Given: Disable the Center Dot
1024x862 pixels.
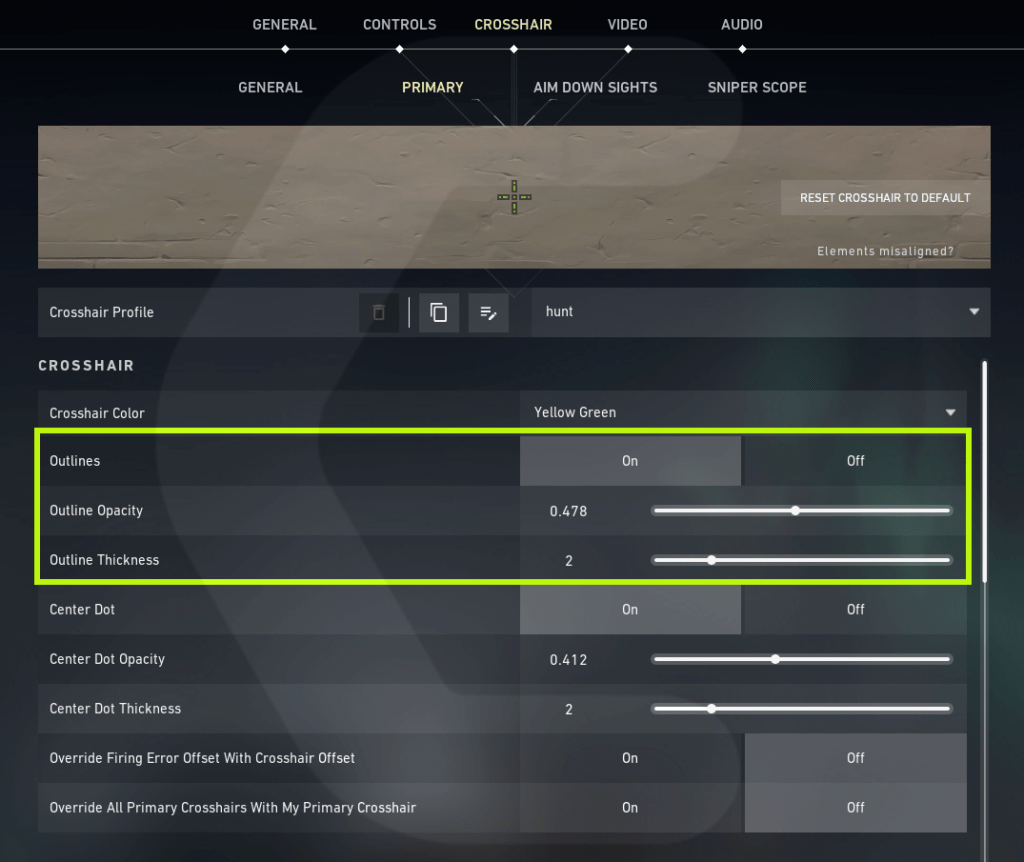Looking at the screenshot, I should [x=855, y=609].
